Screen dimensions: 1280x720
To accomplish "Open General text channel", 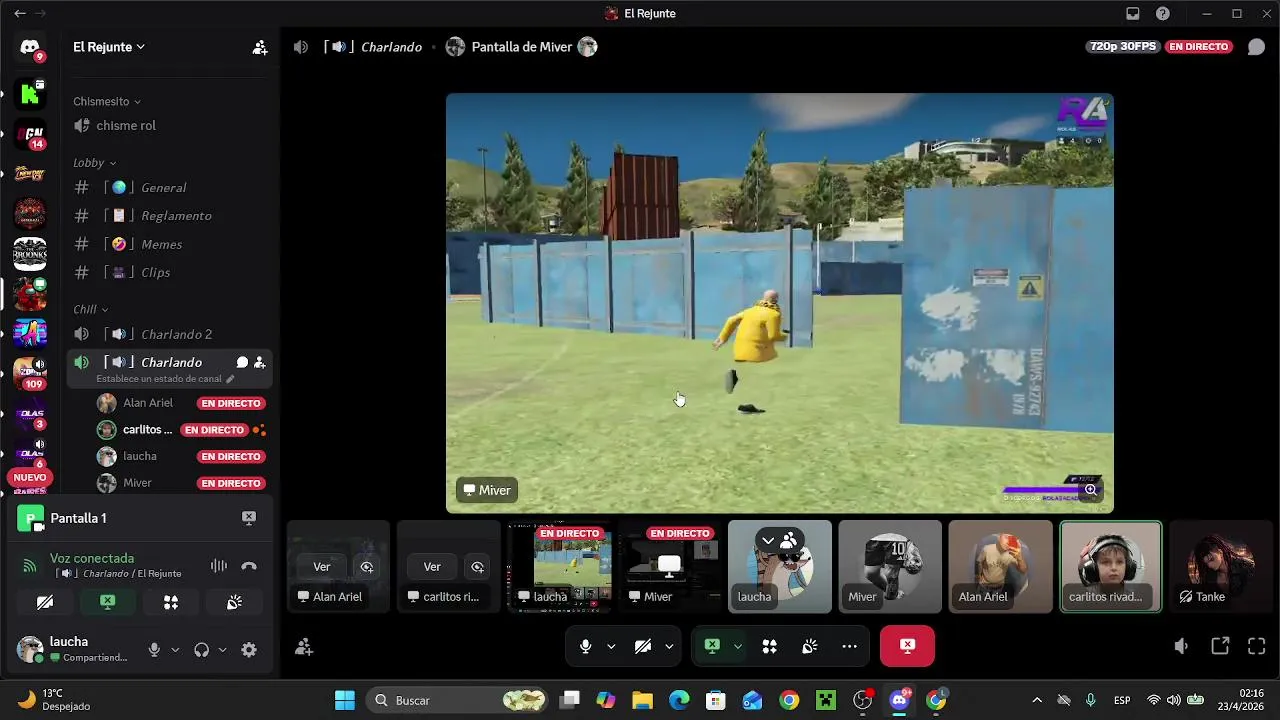I will coord(169,188).
